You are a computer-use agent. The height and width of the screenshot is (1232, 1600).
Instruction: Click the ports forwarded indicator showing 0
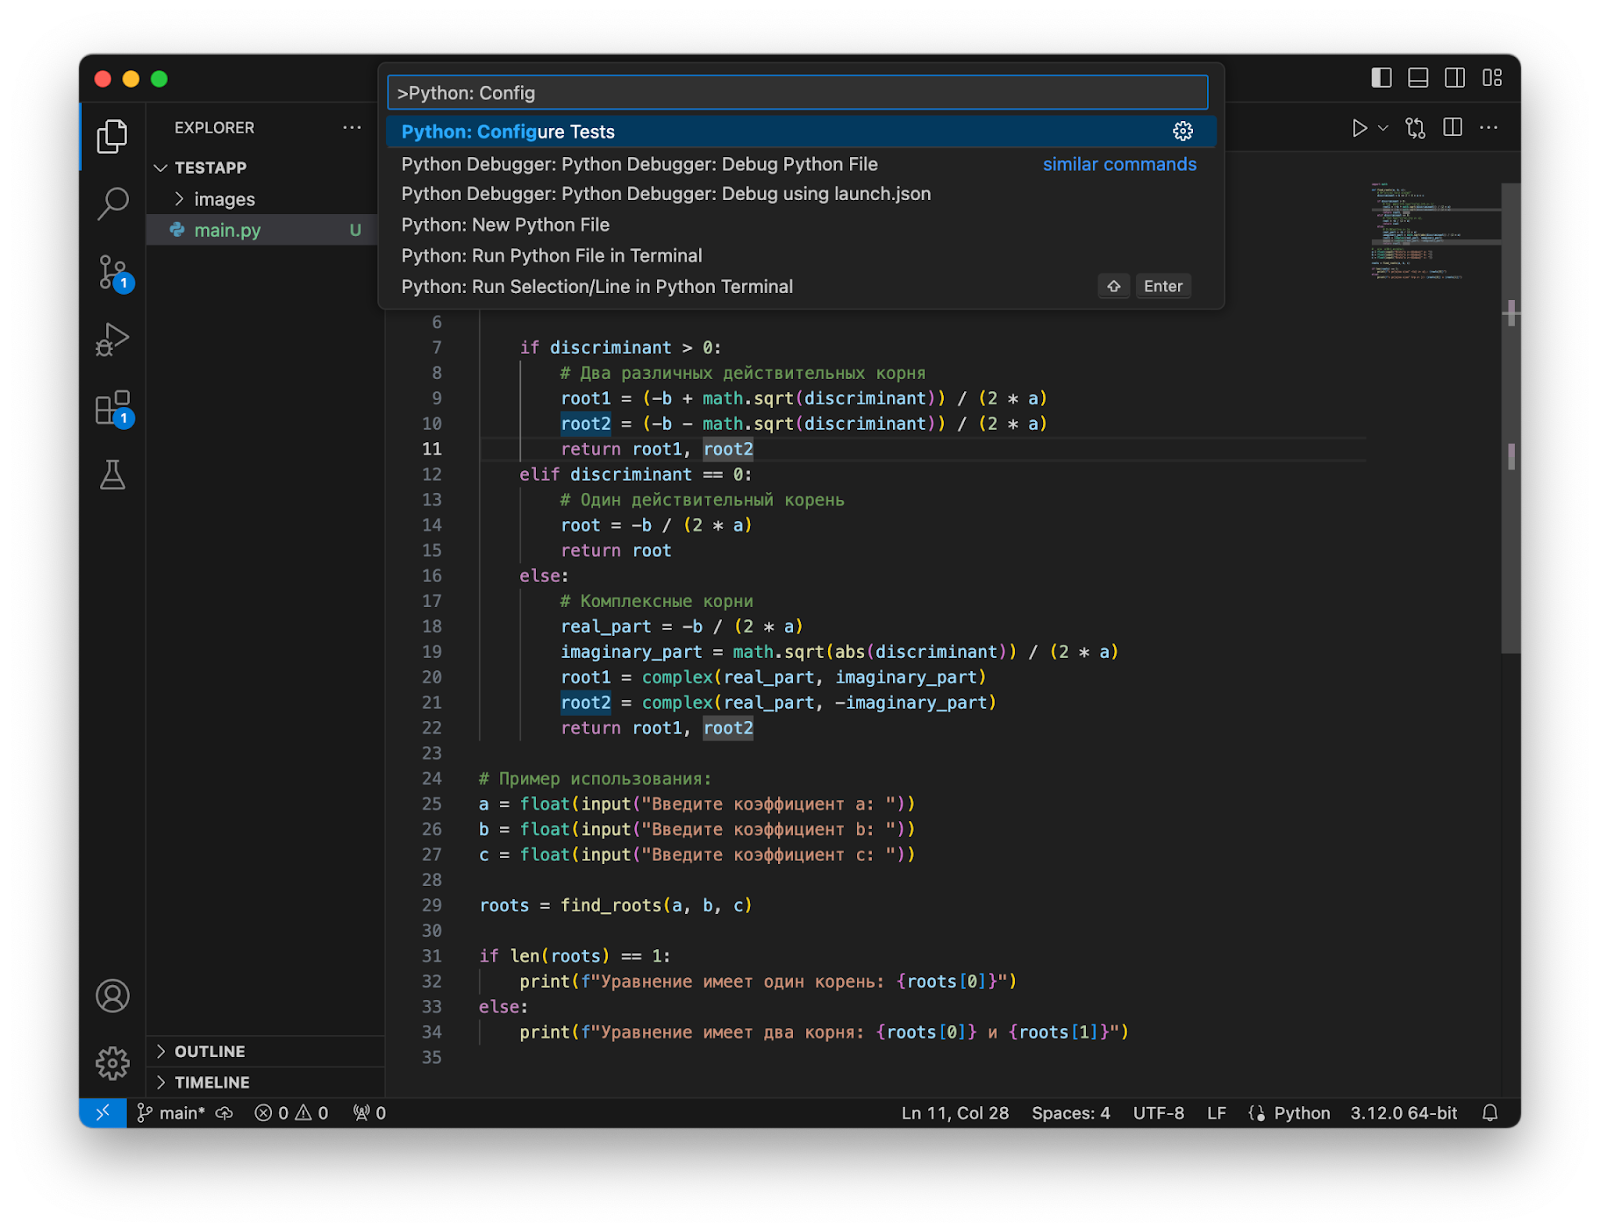[x=369, y=1112]
